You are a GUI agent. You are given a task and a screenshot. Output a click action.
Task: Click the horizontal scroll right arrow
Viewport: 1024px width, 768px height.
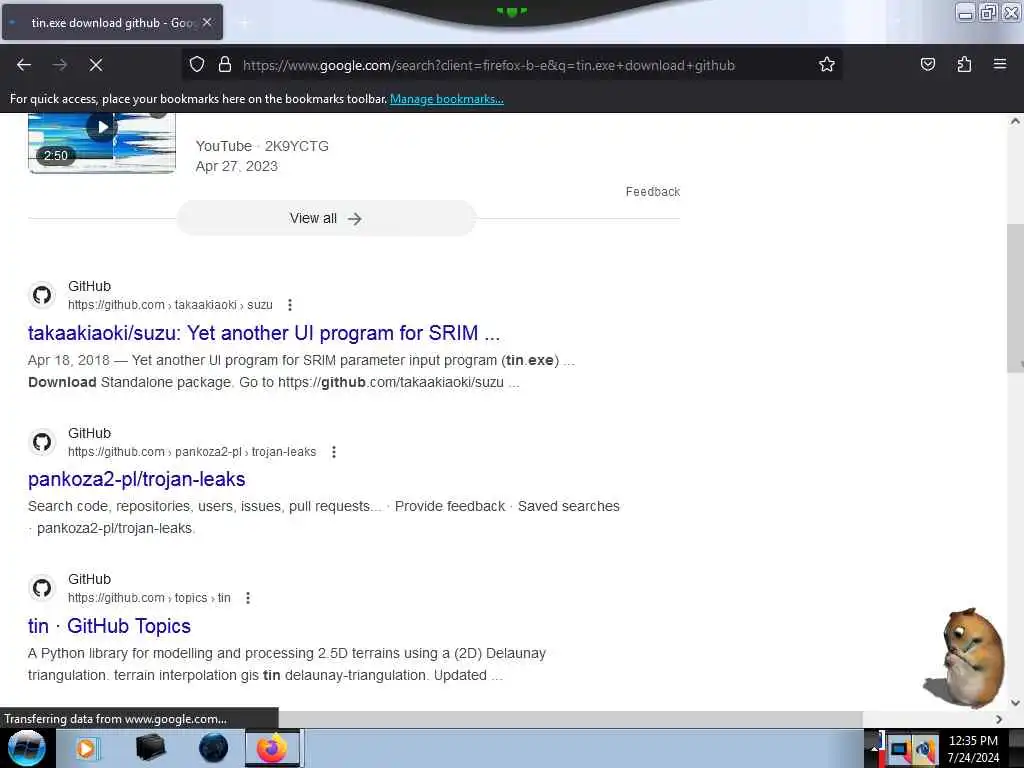[999, 719]
